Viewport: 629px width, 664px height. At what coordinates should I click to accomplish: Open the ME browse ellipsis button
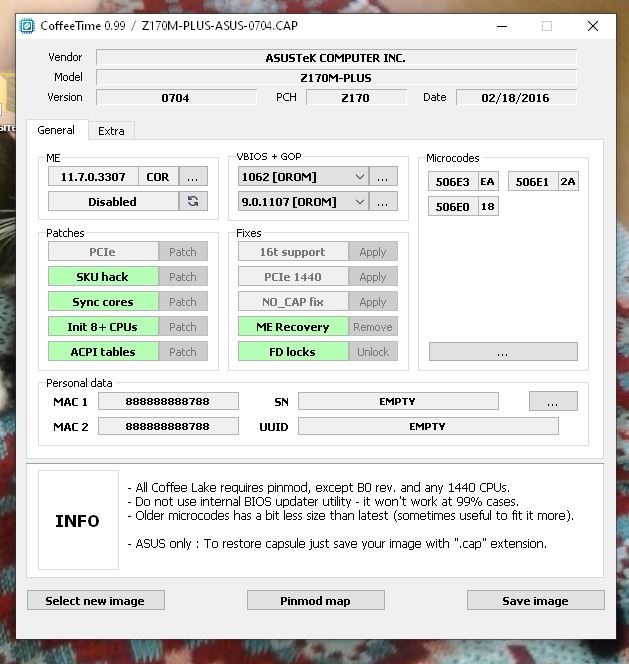[193, 176]
